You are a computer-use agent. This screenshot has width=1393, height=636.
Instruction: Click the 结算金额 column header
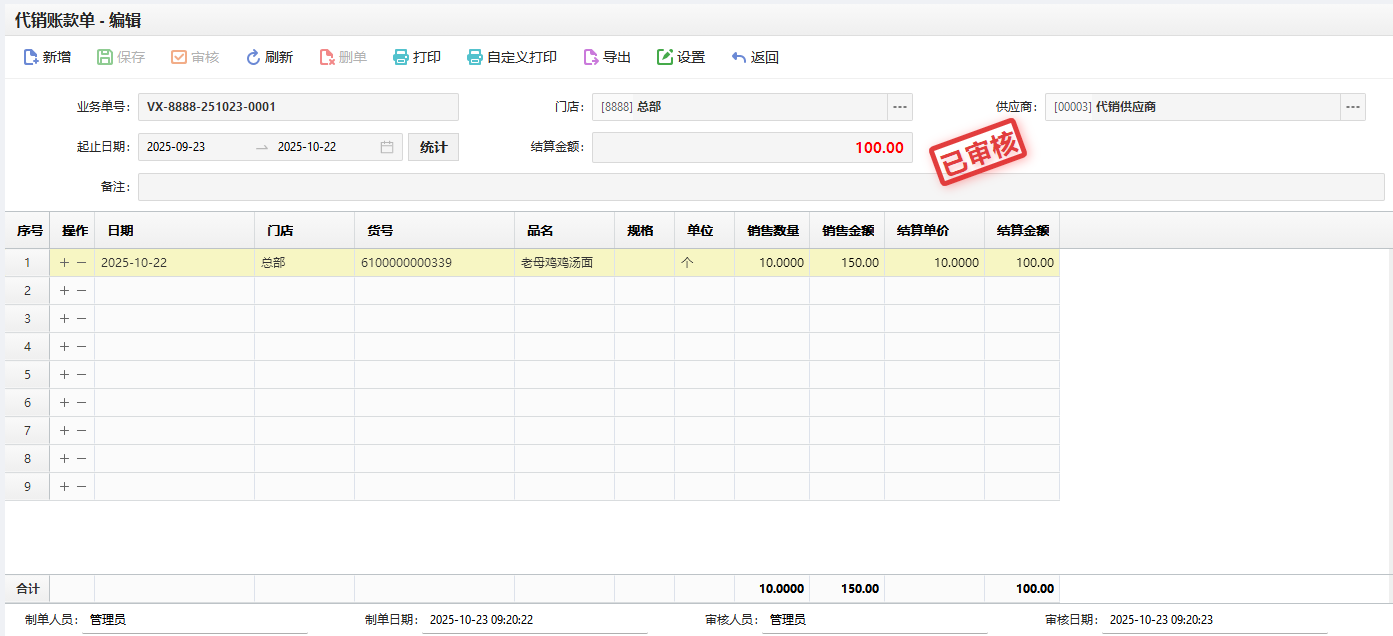[1022, 231]
